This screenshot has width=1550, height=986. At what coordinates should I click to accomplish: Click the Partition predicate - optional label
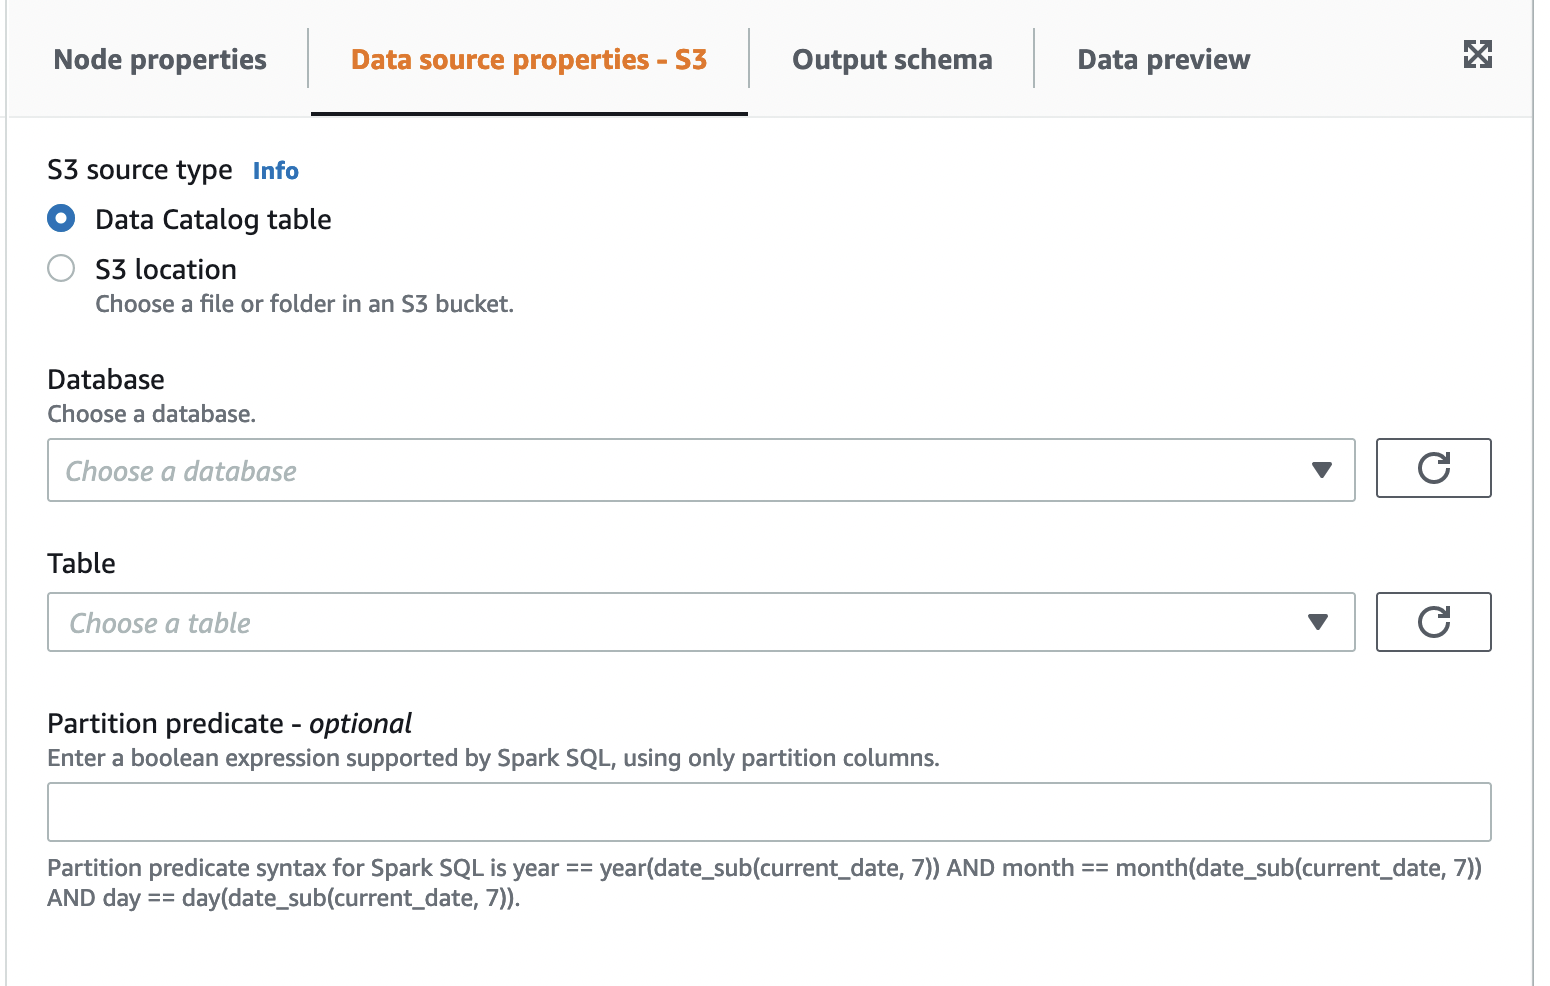coord(229,723)
